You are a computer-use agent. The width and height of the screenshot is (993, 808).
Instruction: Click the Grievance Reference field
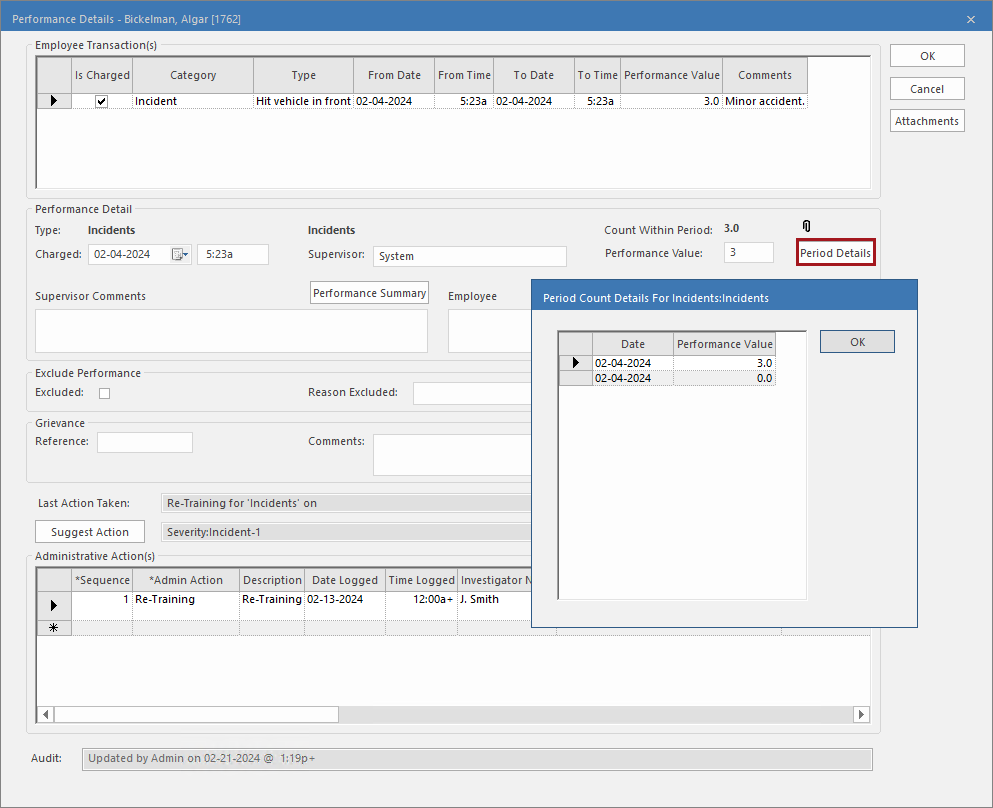144,442
